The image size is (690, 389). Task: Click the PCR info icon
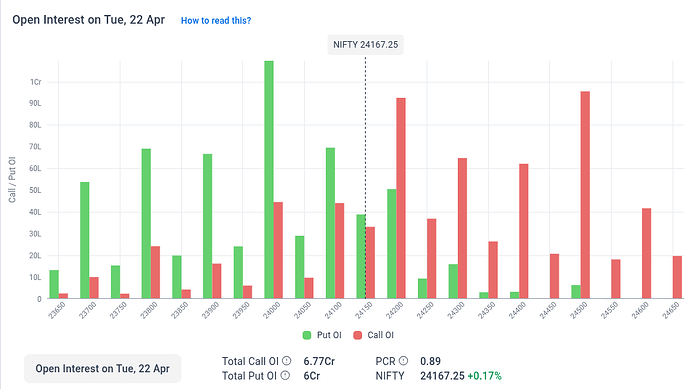point(403,361)
